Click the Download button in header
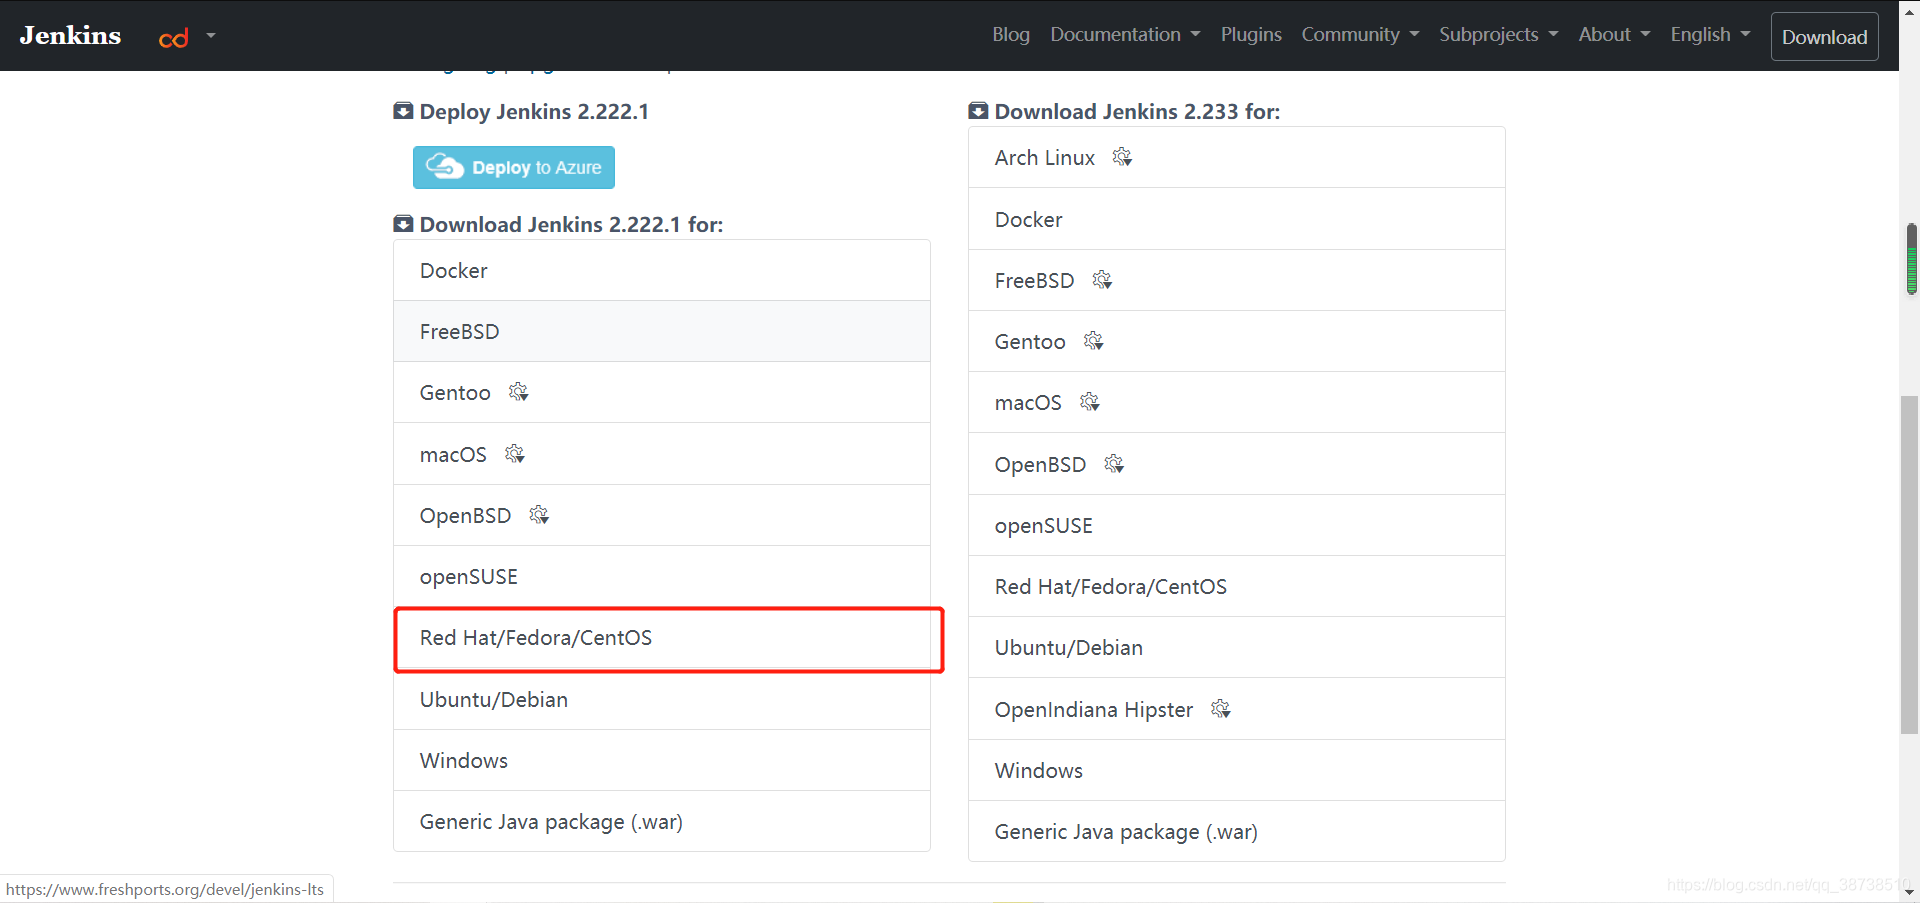This screenshot has height=903, width=1920. click(x=1824, y=37)
